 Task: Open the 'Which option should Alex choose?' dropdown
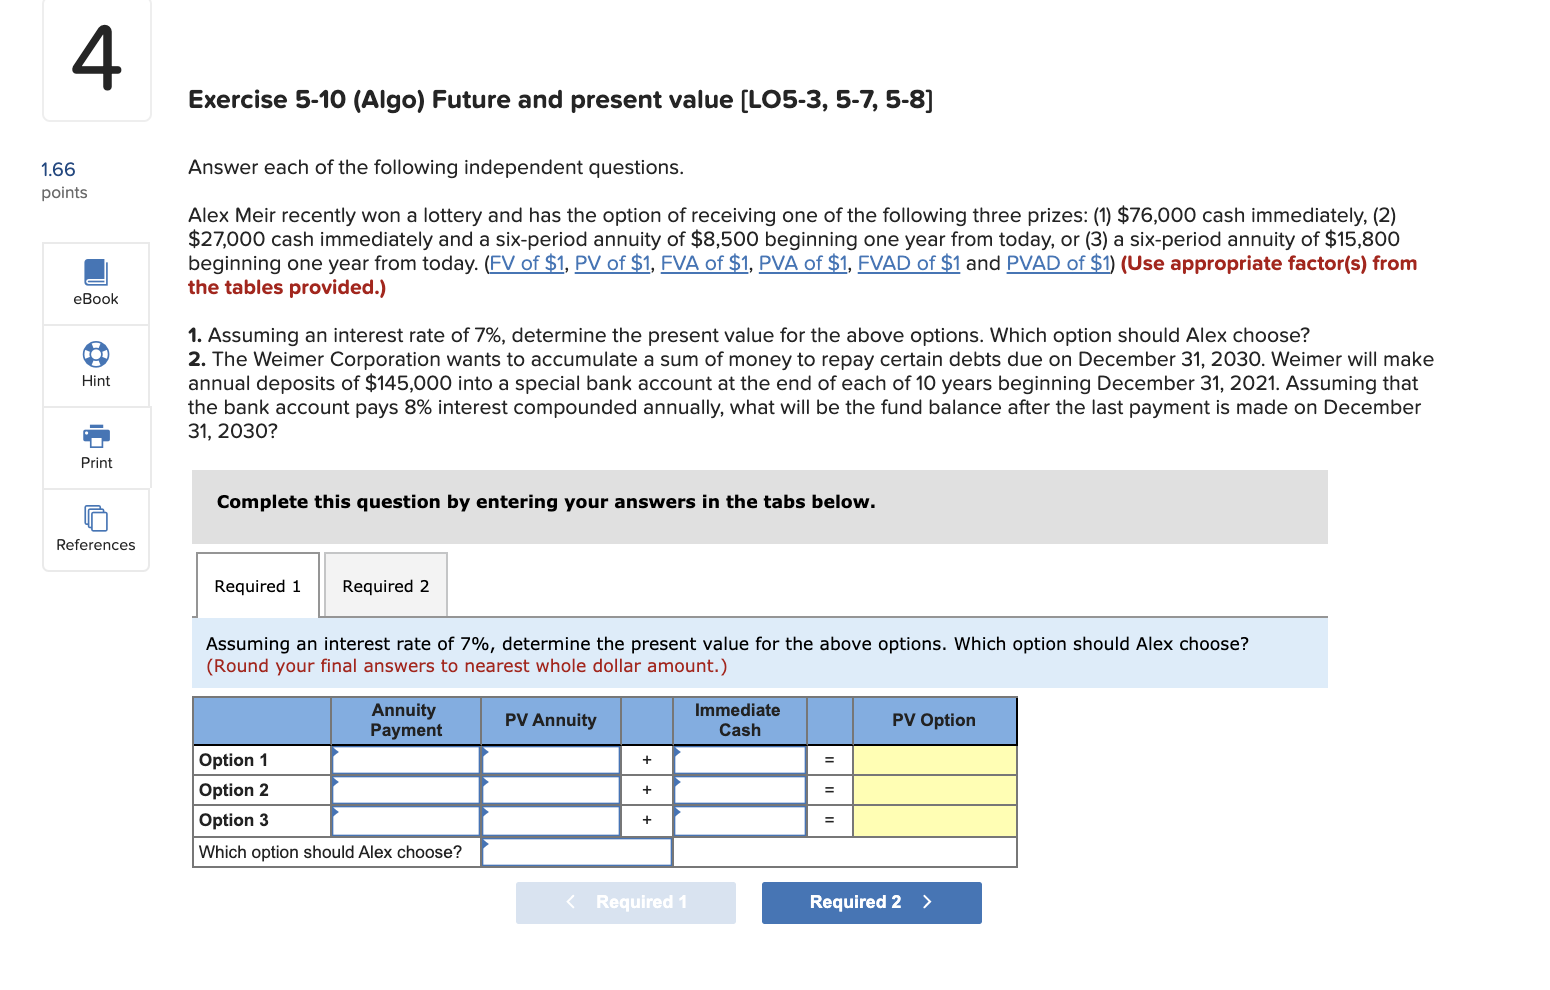(576, 852)
